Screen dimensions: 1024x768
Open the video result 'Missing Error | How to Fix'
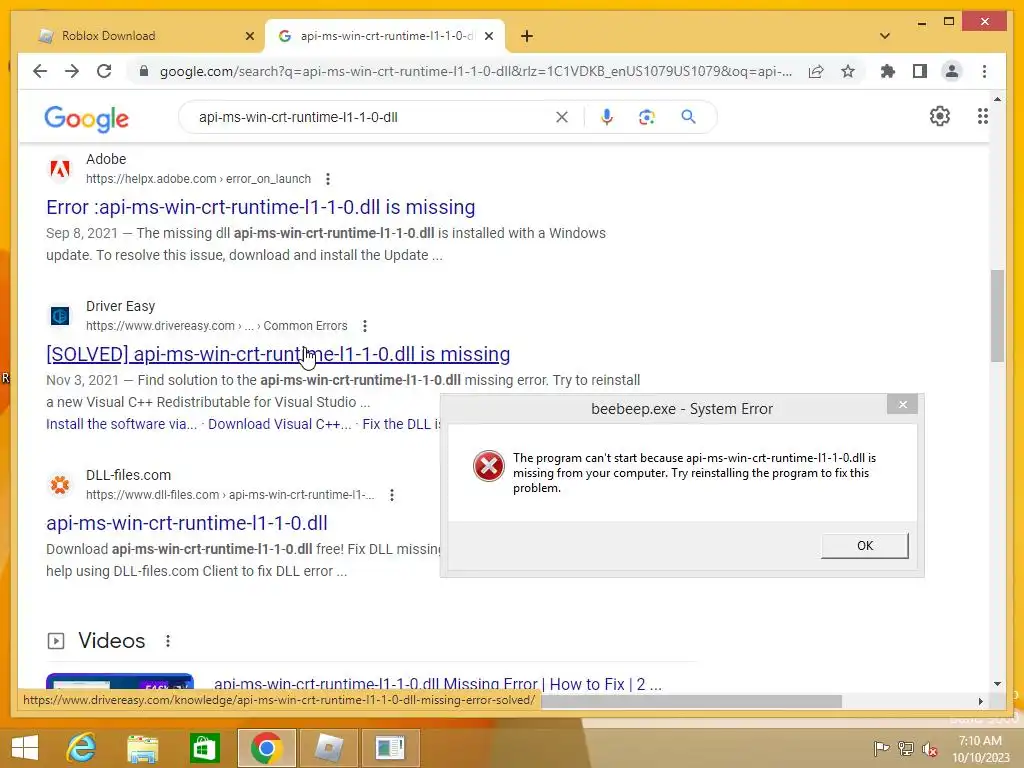pyautogui.click(x=438, y=684)
